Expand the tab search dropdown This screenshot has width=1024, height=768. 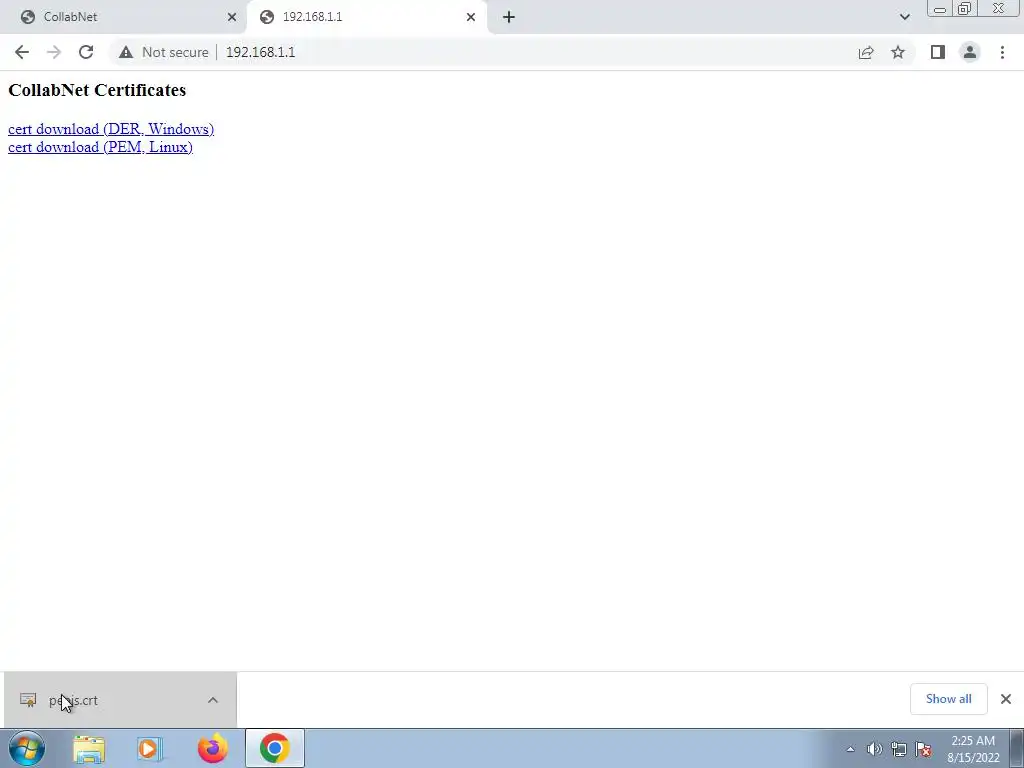[x=904, y=17]
